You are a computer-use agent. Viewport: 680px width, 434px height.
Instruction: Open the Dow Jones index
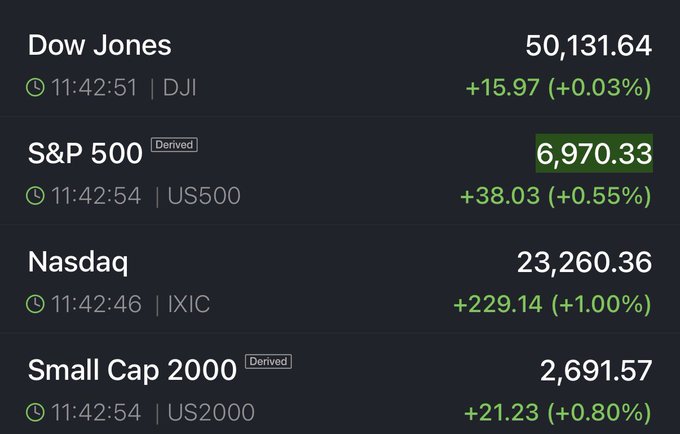click(99, 45)
